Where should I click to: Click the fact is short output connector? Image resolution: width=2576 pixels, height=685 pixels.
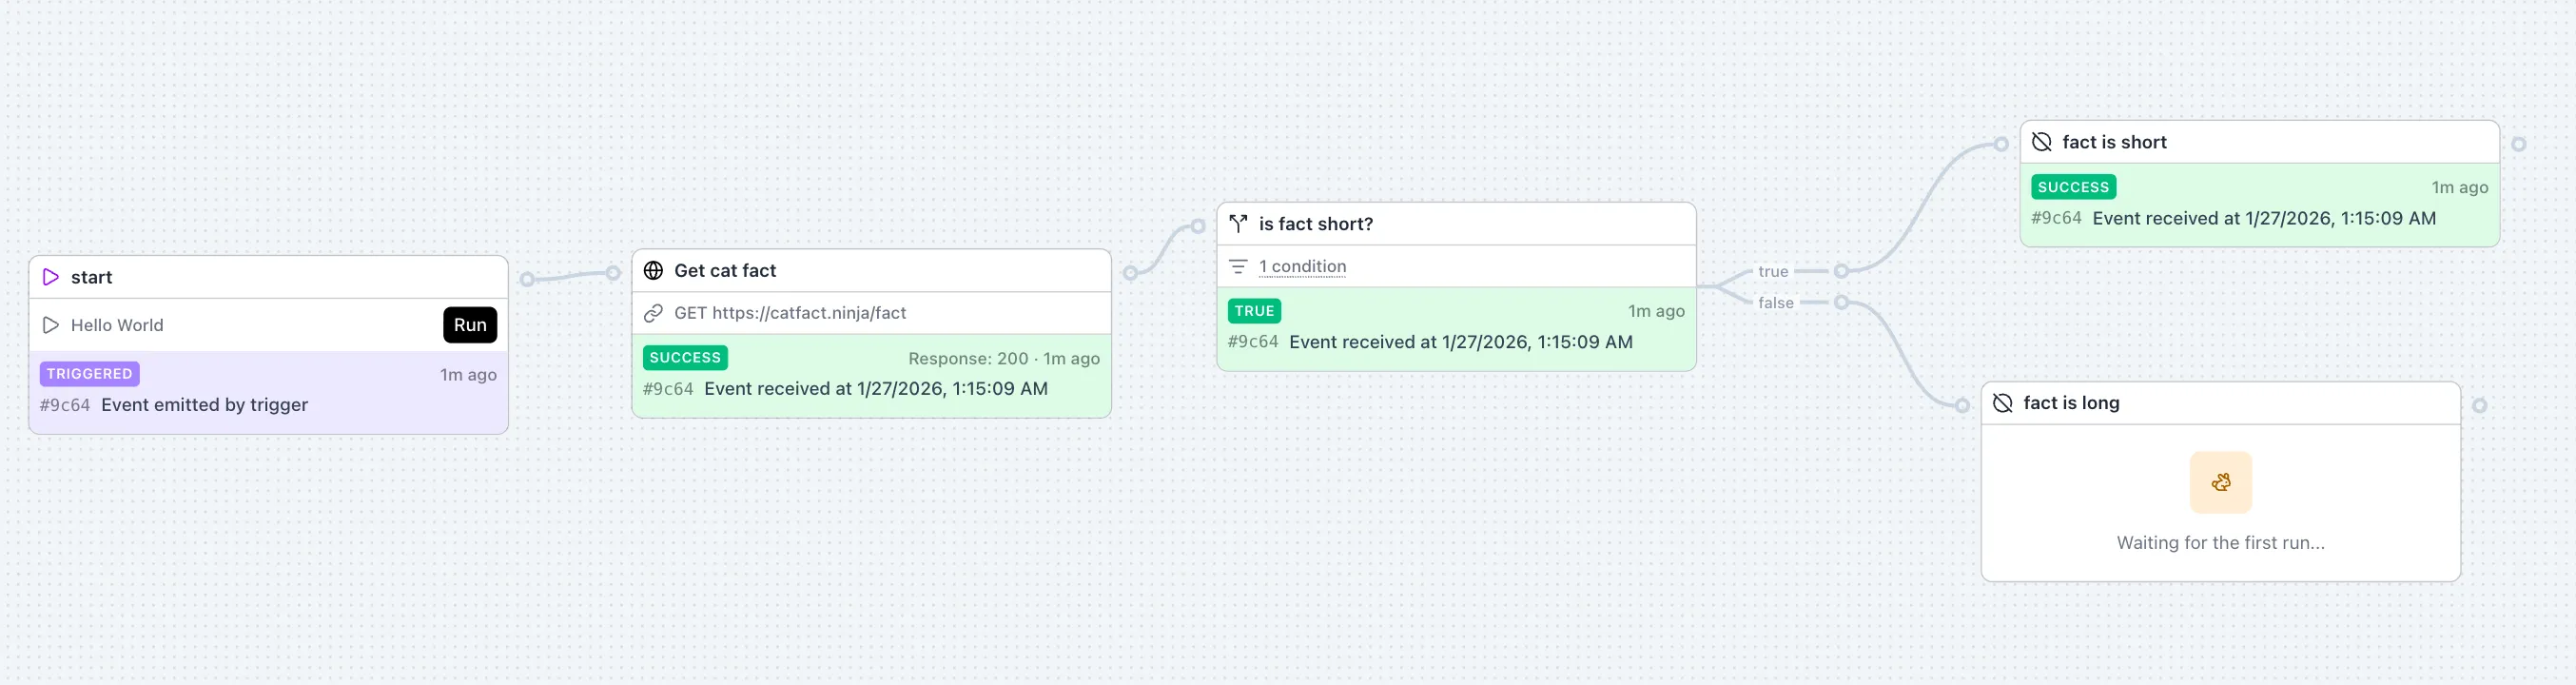[x=2518, y=144]
